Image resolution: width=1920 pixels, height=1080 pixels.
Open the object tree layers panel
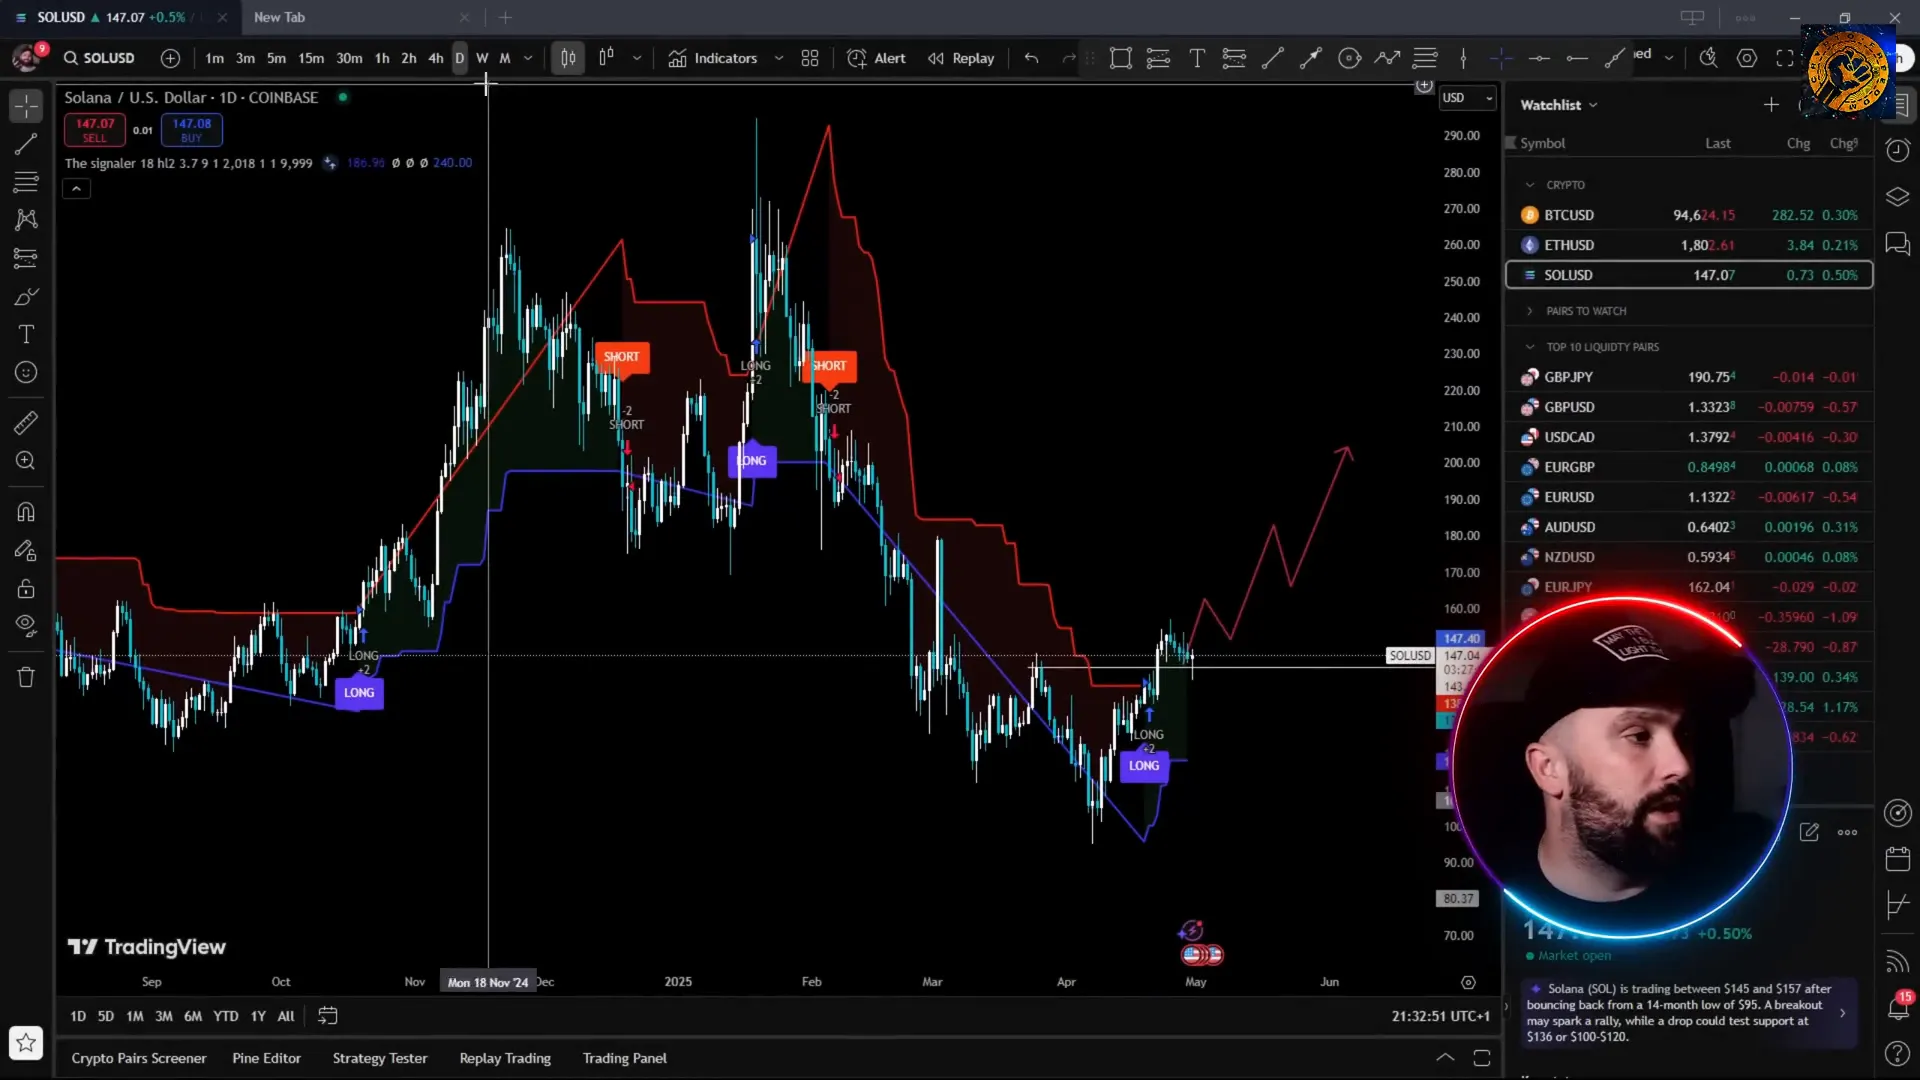click(x=1898, y=197)
